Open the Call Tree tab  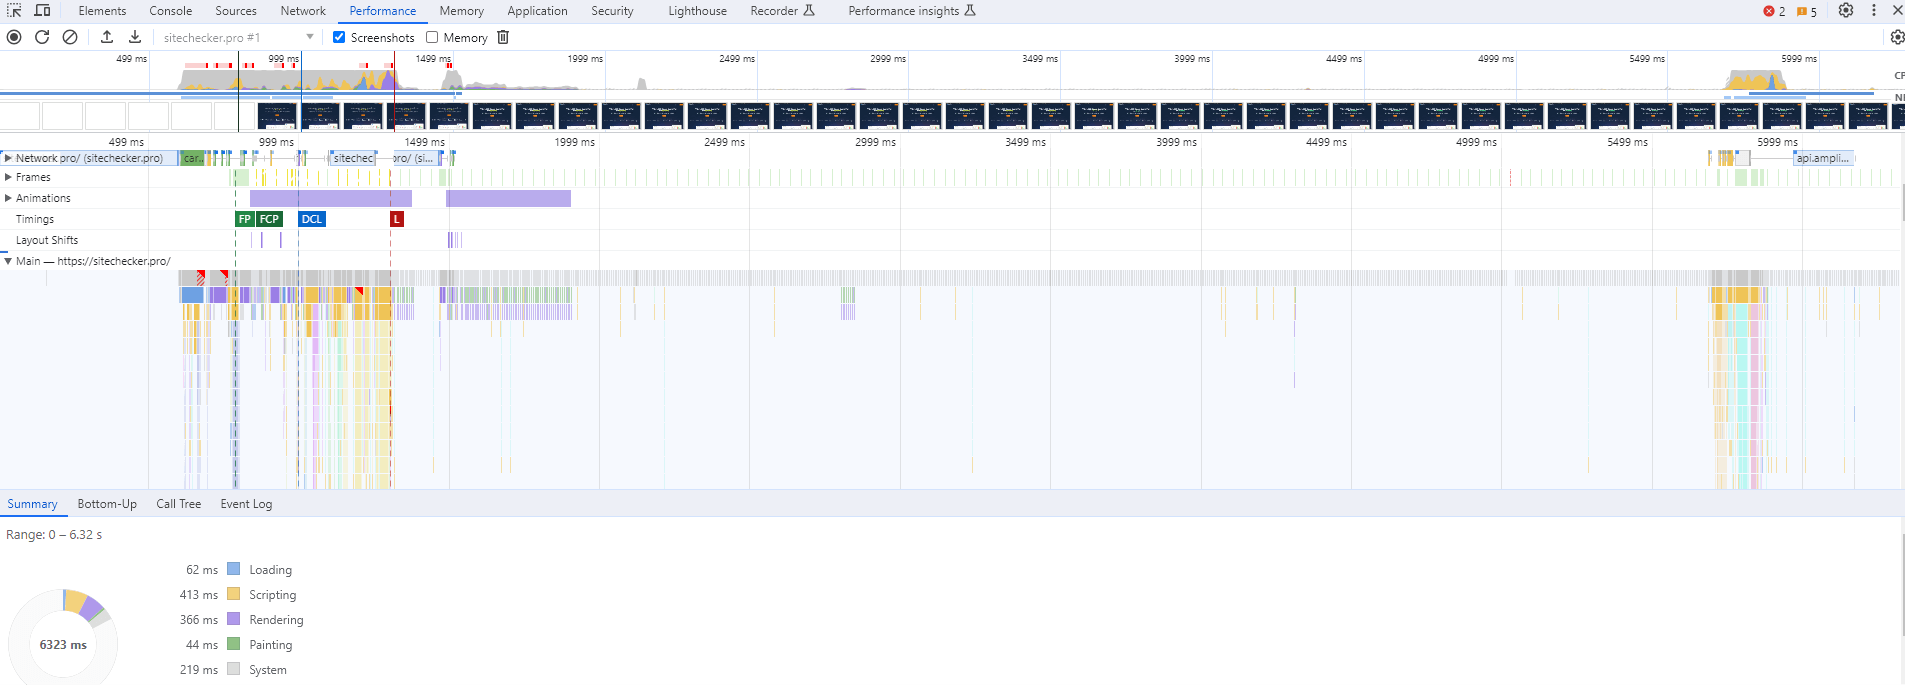(178, 504)
